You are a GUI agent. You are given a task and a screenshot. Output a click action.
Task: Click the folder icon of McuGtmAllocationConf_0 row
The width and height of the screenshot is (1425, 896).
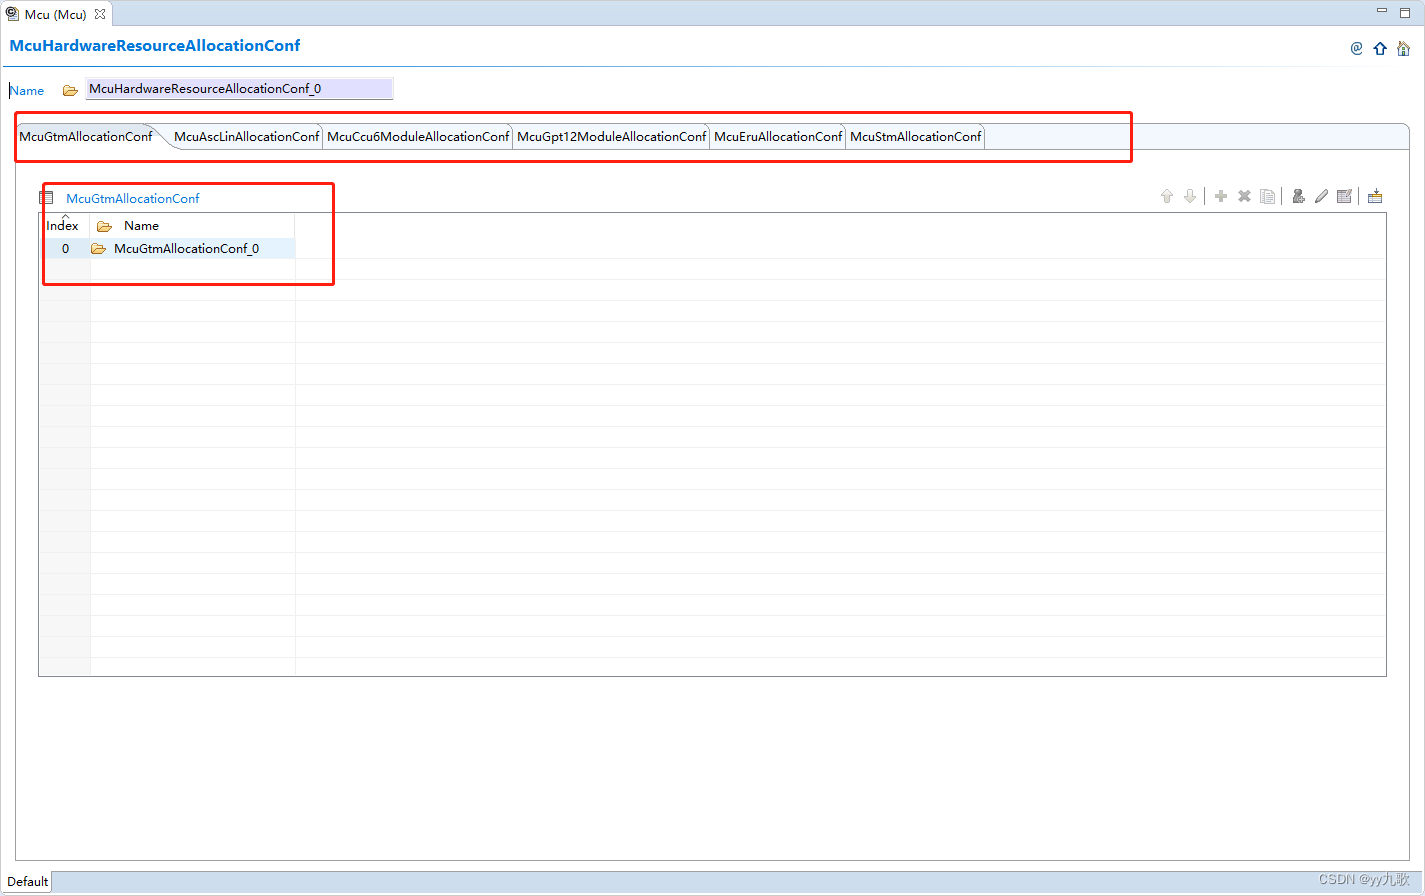(x=98, y=249)
